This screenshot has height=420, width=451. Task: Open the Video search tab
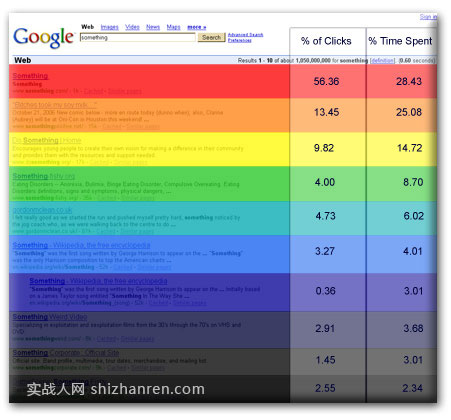point(132,27)
